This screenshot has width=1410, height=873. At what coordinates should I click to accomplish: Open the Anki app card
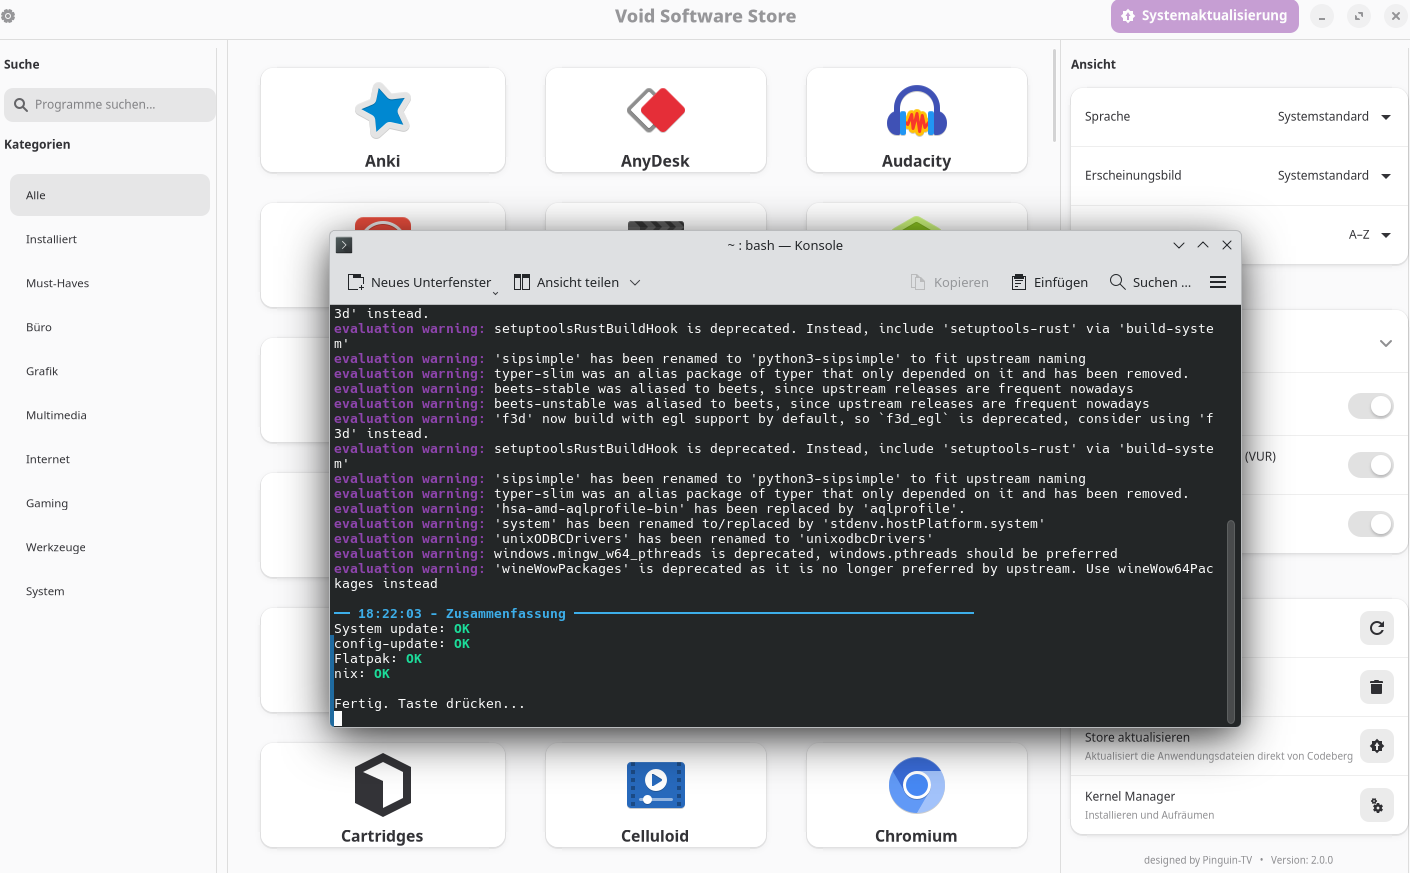(x=383, y=120)
